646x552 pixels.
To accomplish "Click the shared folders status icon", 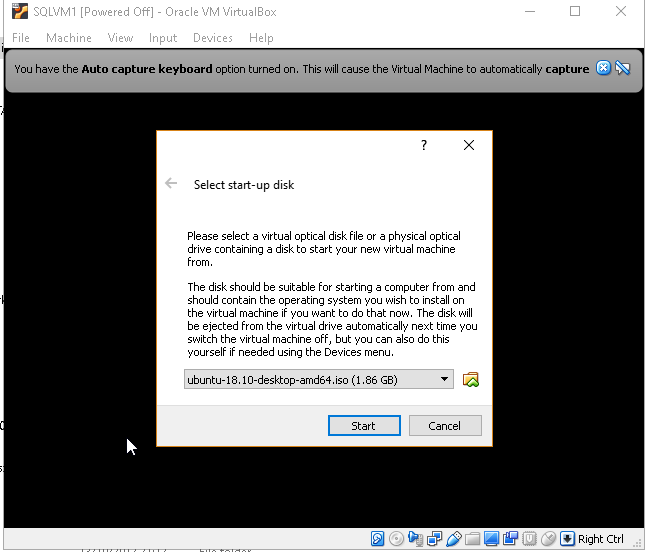I will coord(472,539).
